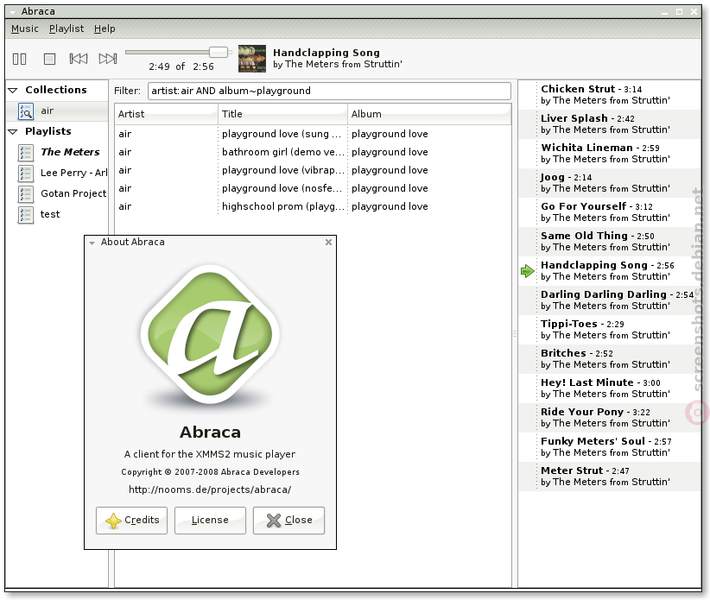Click the Abraca green logo
The height and width of the screenshot is (600, 710).
210,334
